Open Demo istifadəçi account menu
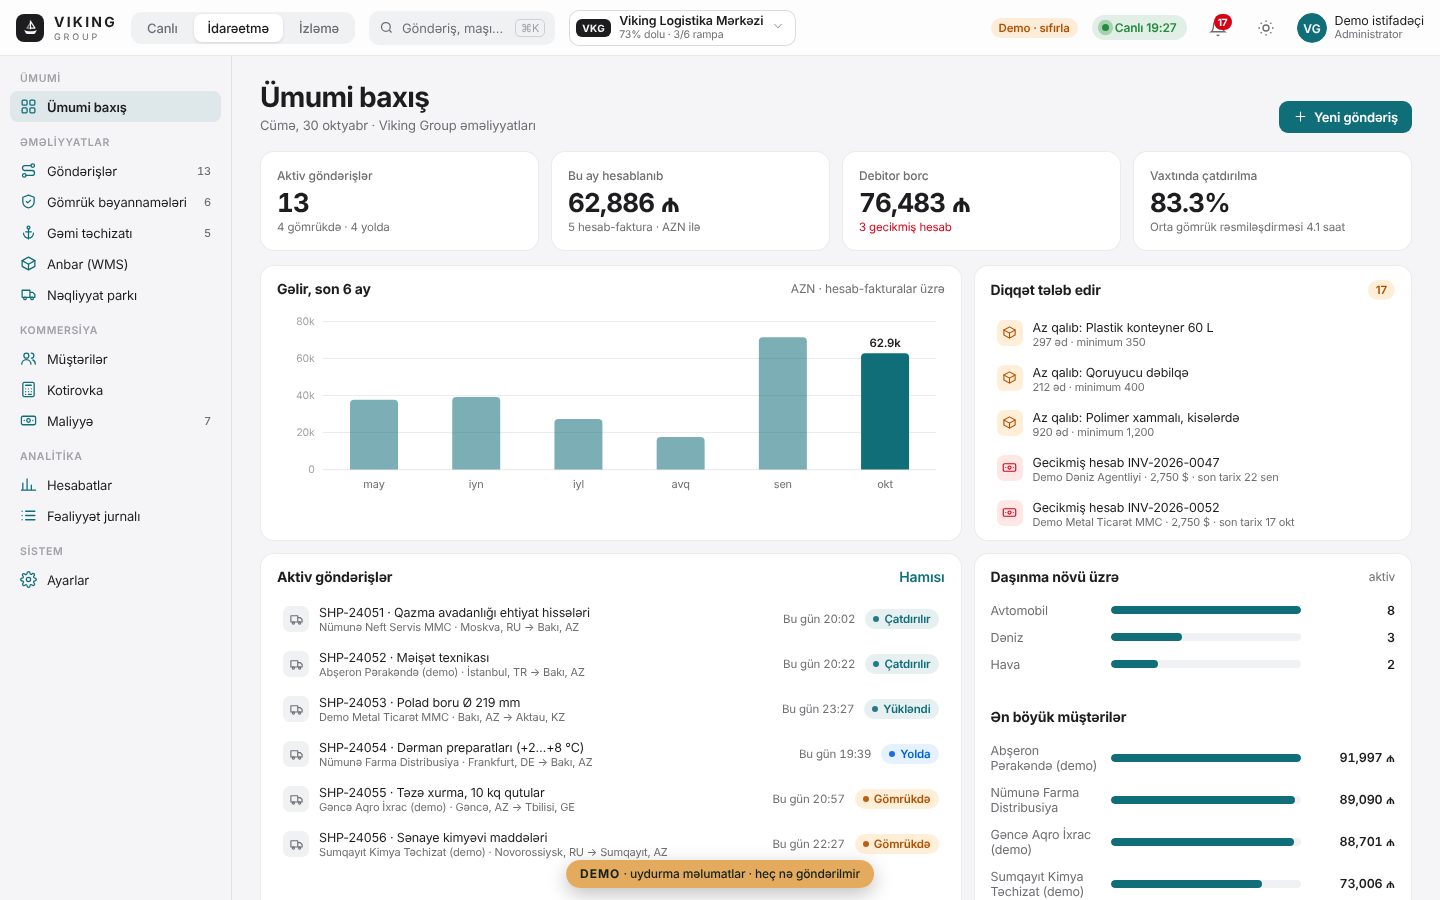Image resolution: width=1440 pixels, height=900 pixels. click(1361, 28)
